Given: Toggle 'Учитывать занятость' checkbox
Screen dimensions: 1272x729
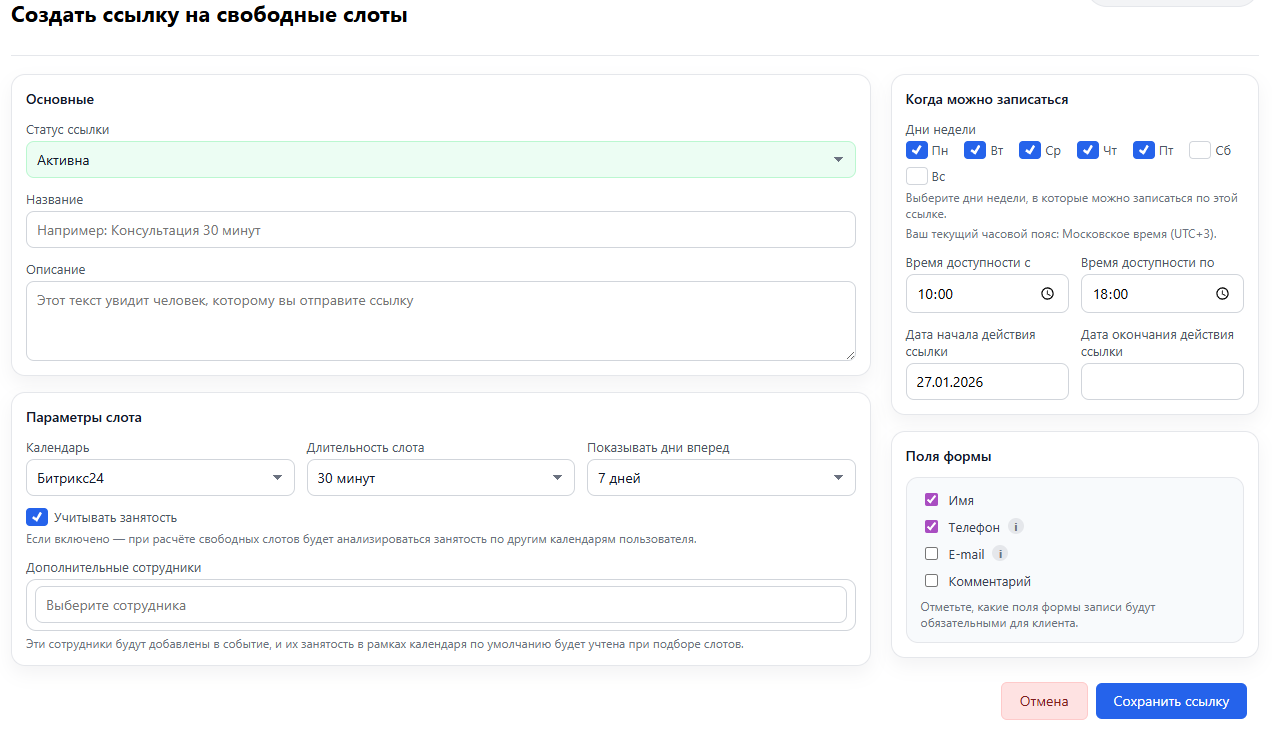Looking at the screenshot, I should pyautogui.click(x=37, y=517).
